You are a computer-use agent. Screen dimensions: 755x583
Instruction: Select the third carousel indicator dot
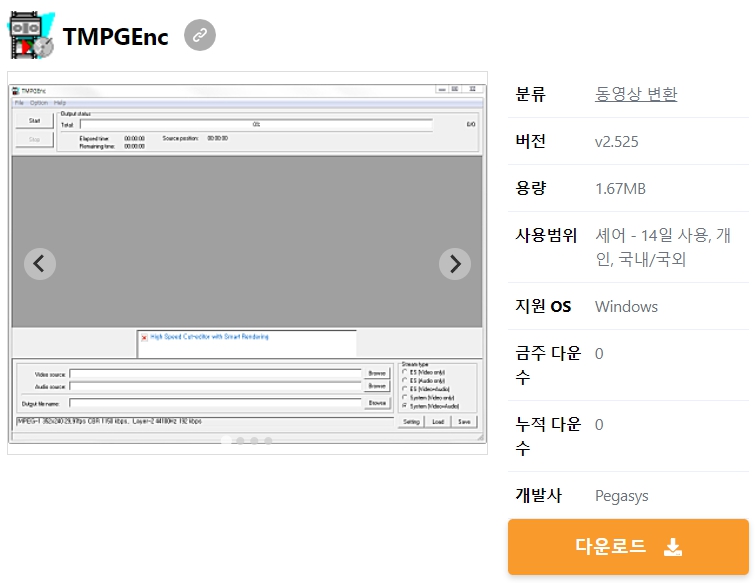point(254,440)
